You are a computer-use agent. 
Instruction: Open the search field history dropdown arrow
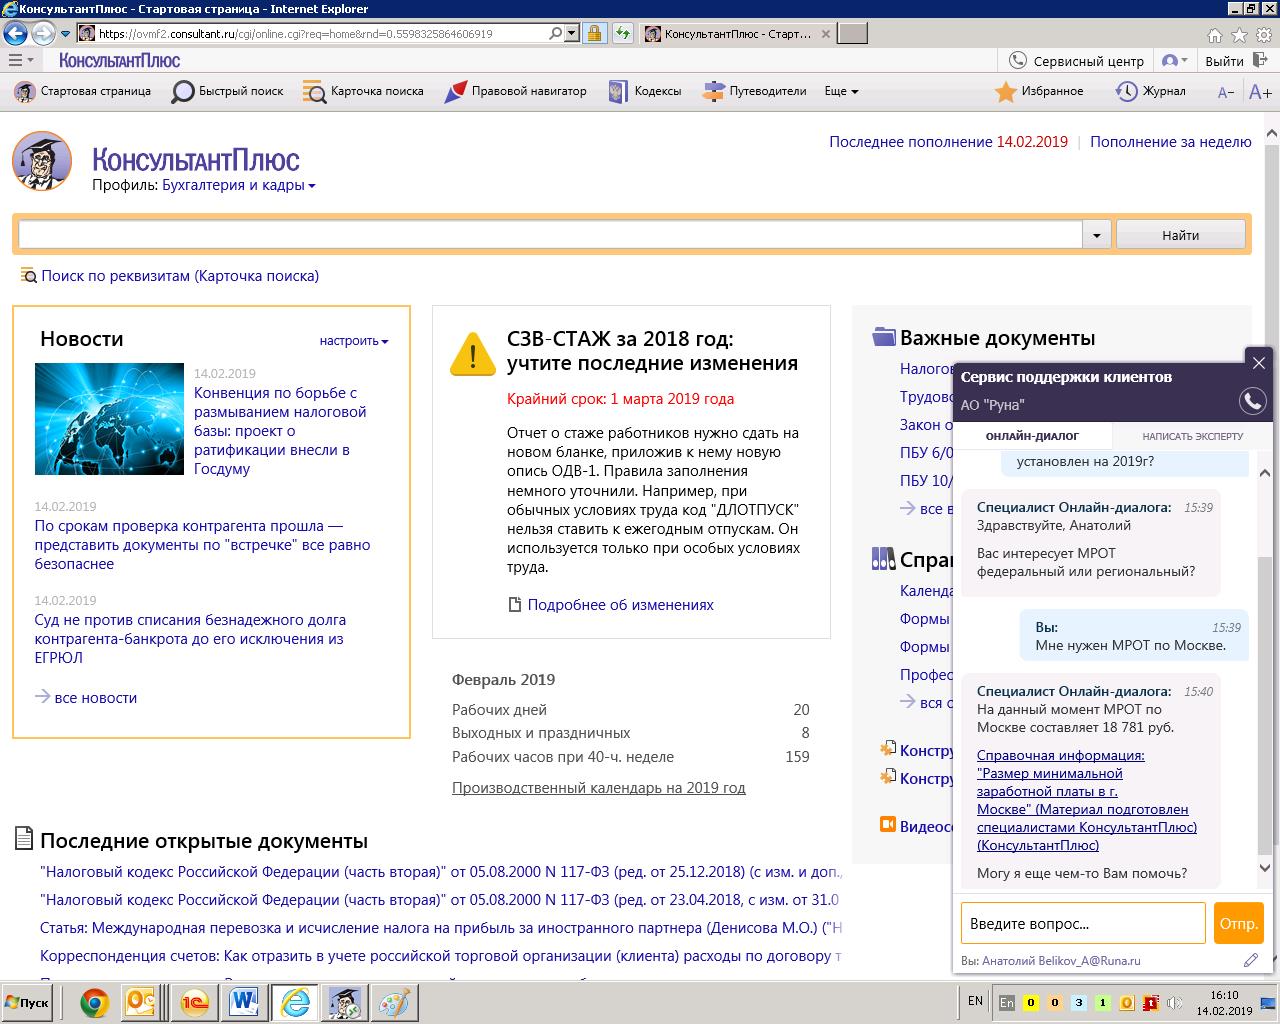click(1096, 235)
